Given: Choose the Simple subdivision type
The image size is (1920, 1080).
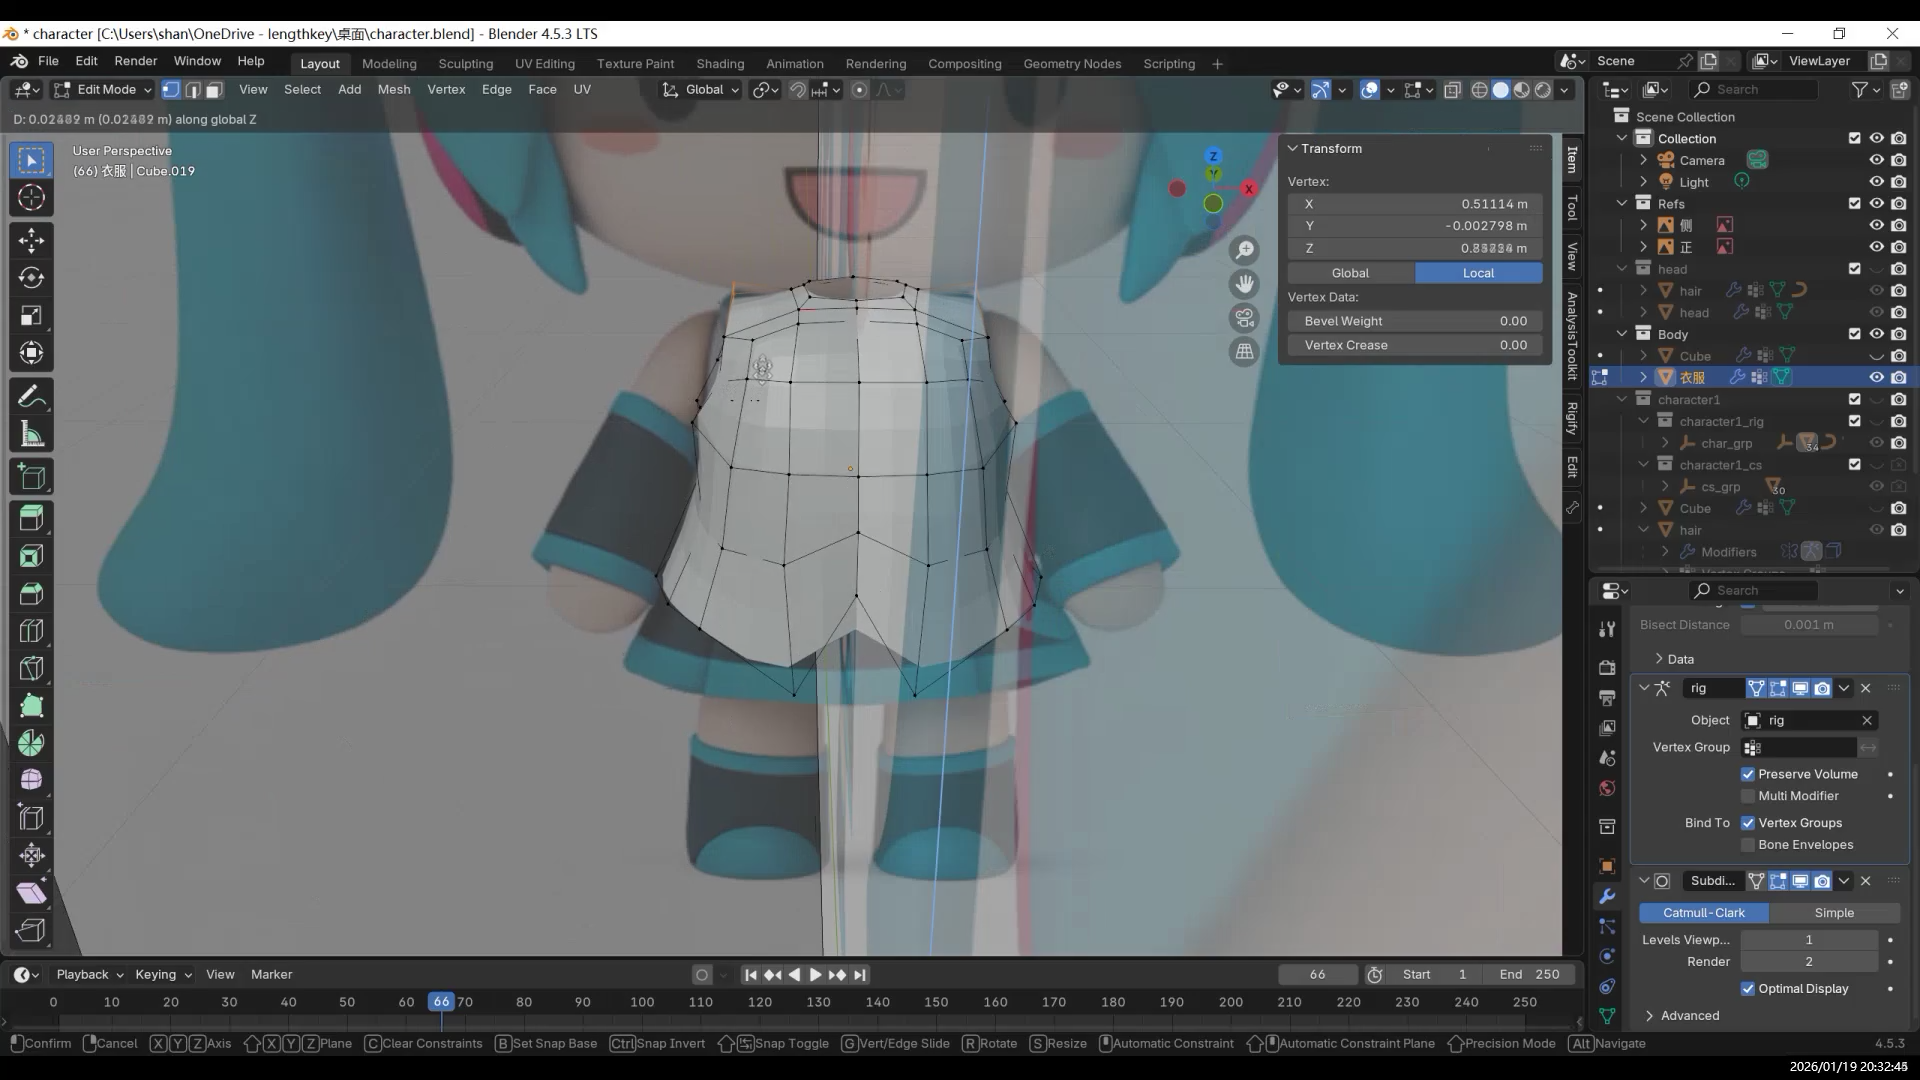Looking at the screenshot, I should [x=1833, y=913].
